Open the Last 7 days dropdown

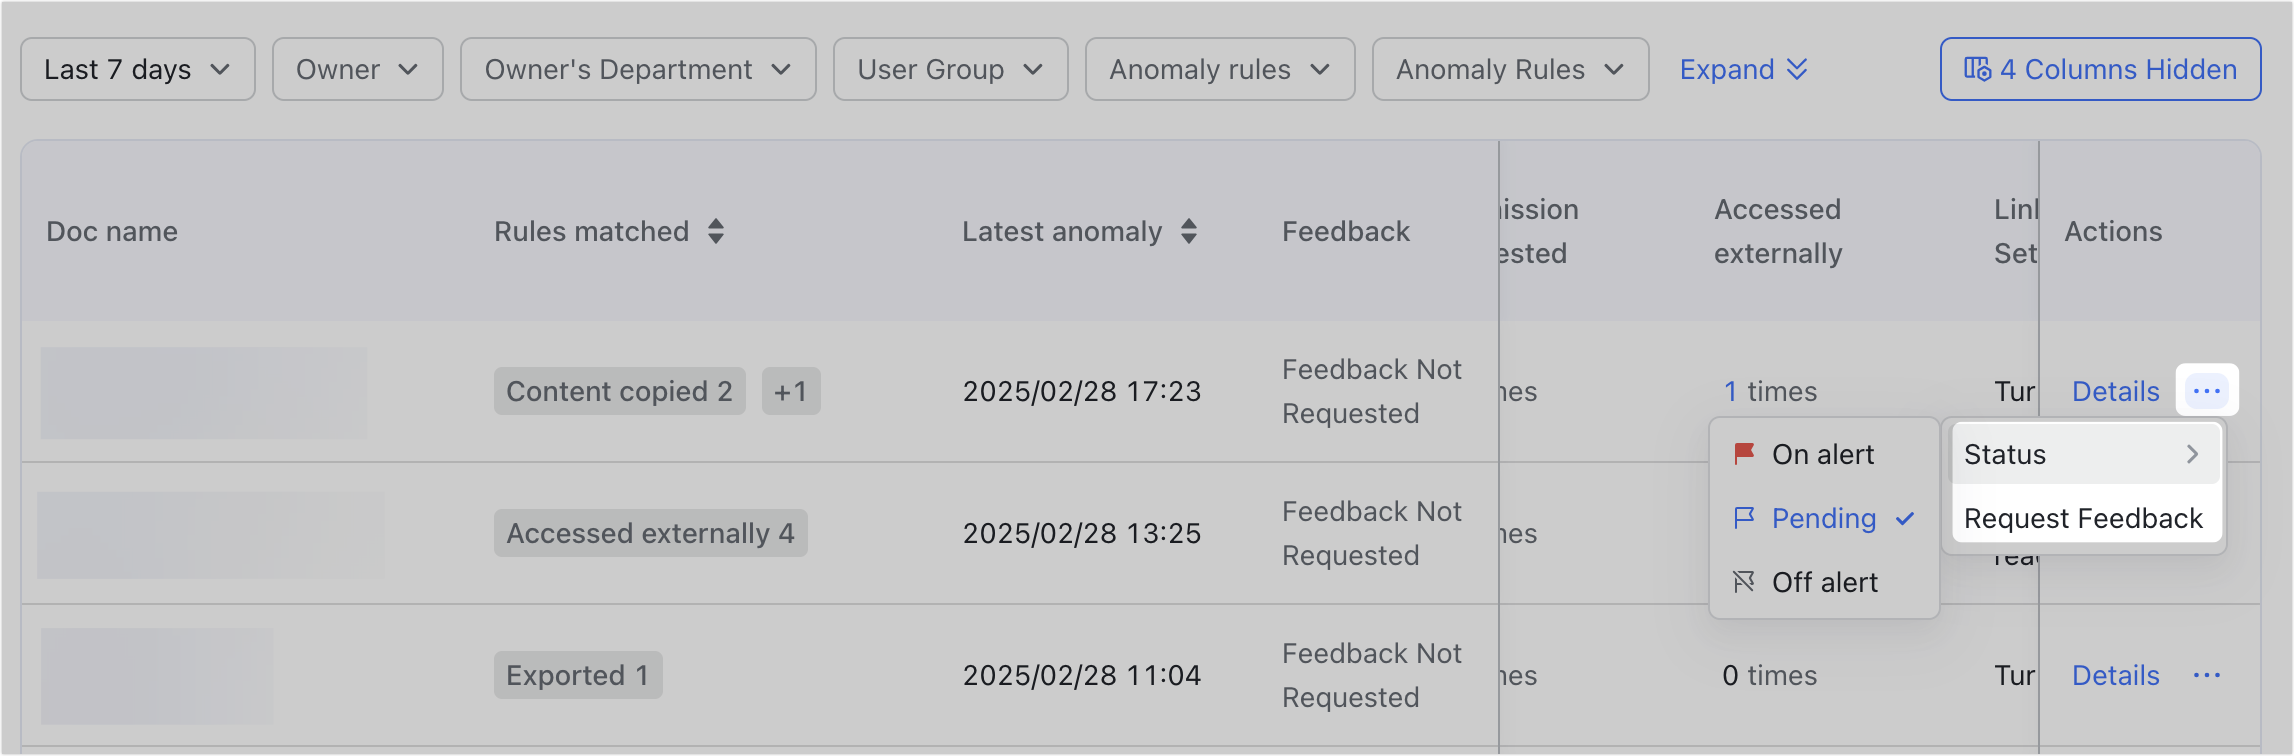138,69
